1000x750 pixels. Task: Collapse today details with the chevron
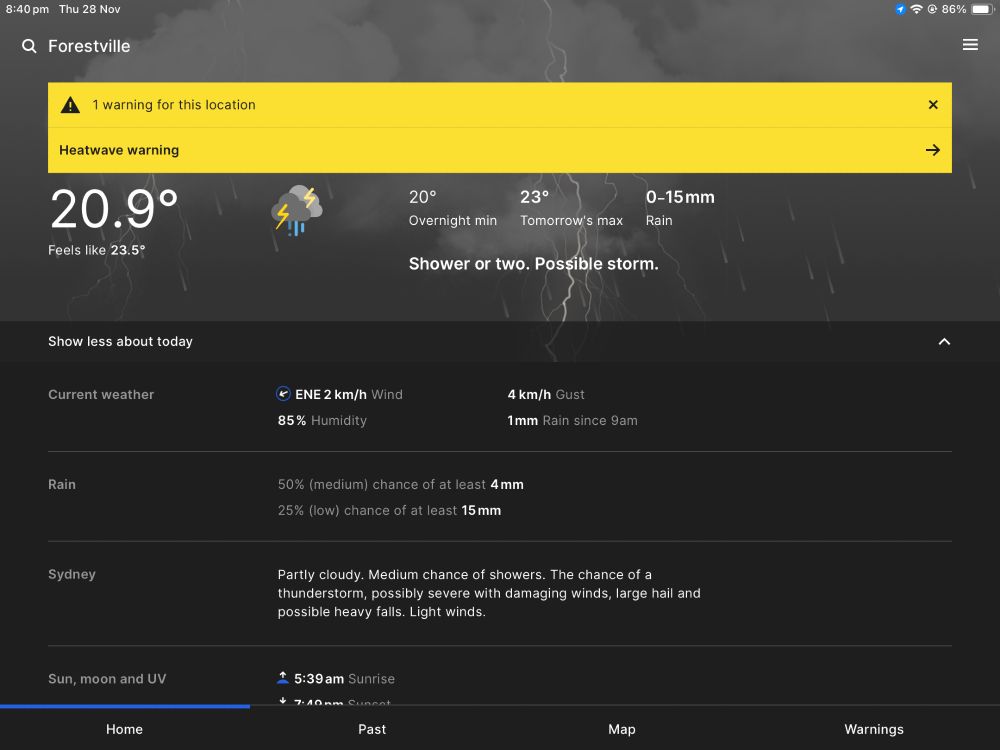[944, 342]
